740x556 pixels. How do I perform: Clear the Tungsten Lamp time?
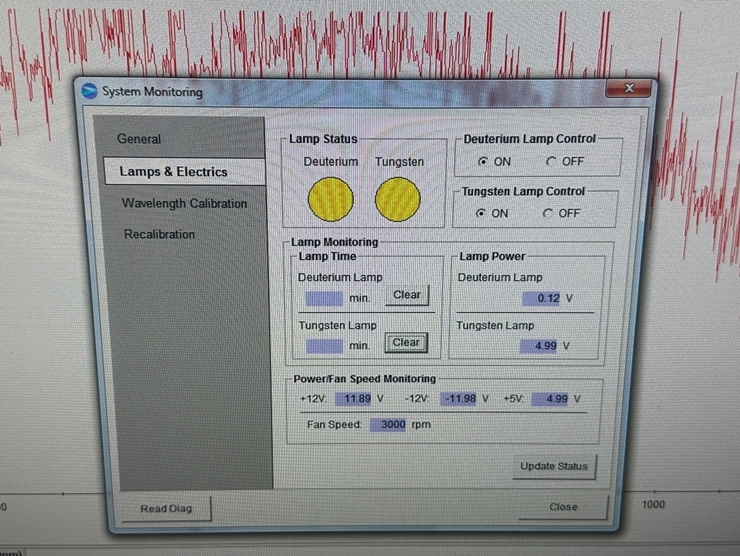point(406,343)
